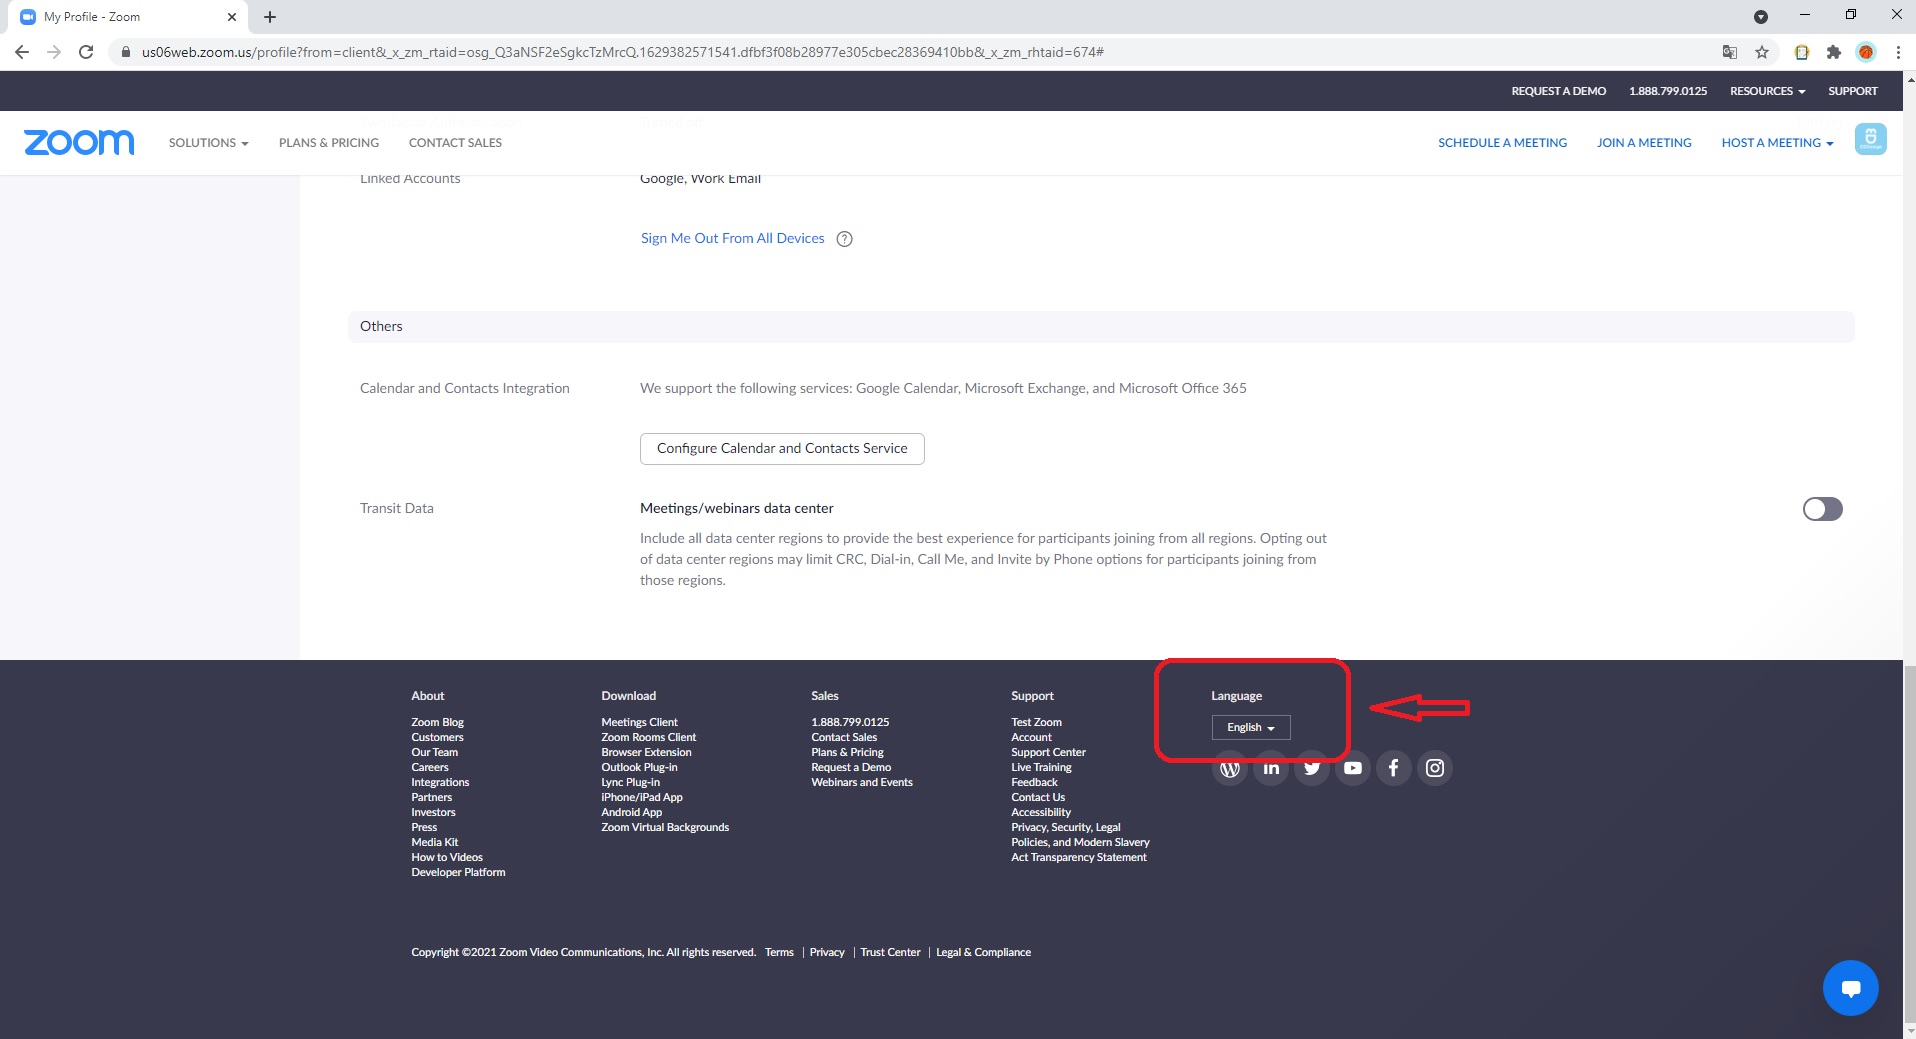Open Support Center footer link
Viewport: 1916px width, 1039px height.
point(1048,752)
